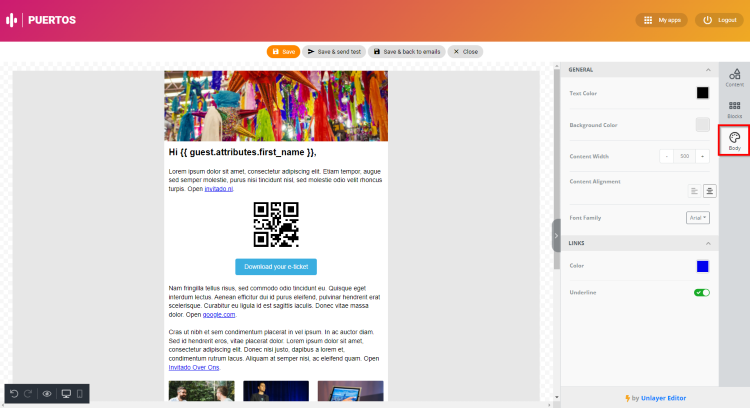Decrease content width with minus

(666, 156)
